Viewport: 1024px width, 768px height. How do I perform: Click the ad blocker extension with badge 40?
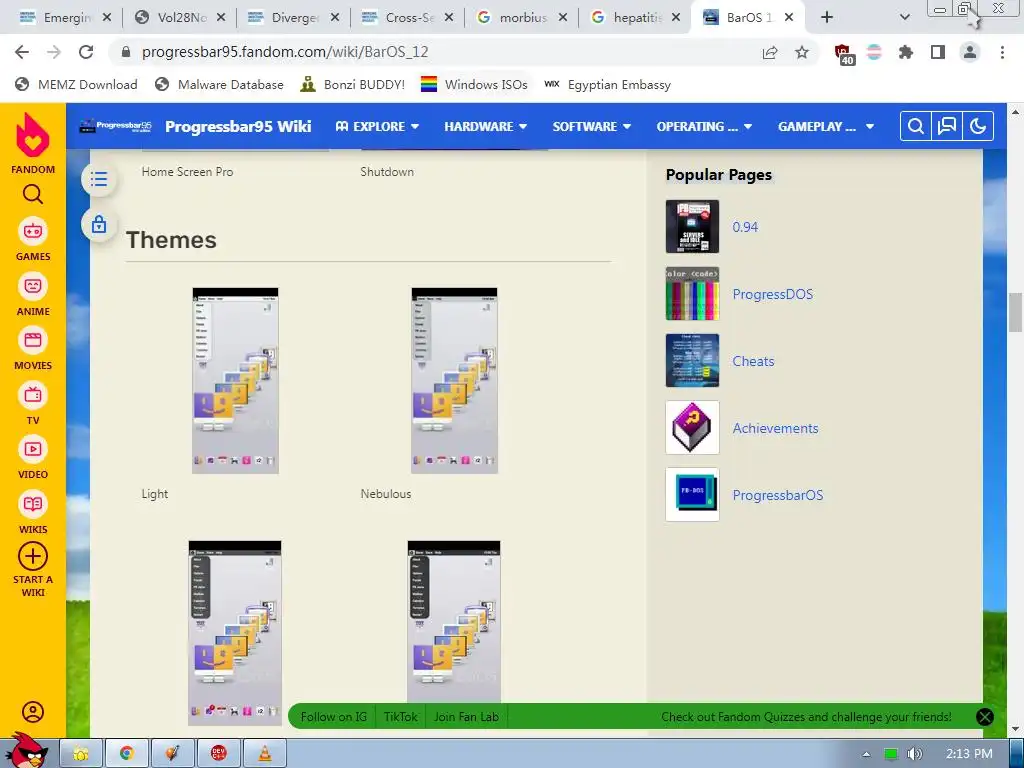tap(844, 54)
